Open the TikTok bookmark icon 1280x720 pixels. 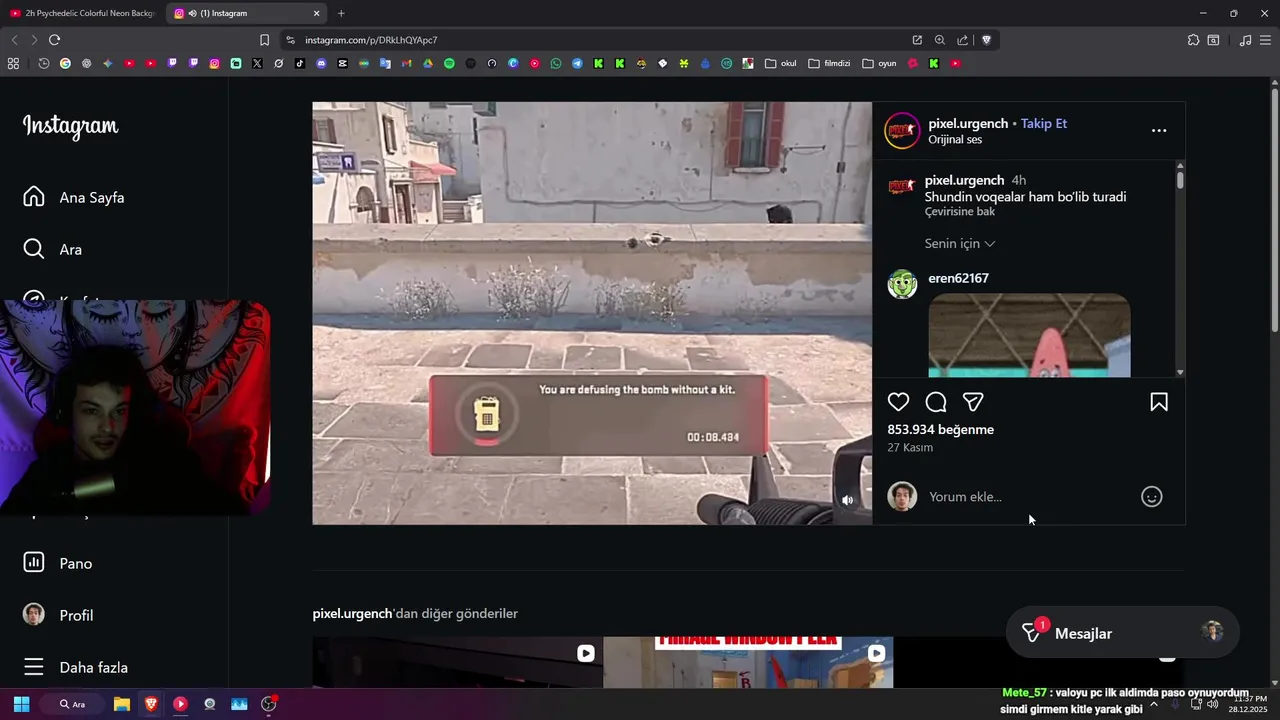pos(300,63)
